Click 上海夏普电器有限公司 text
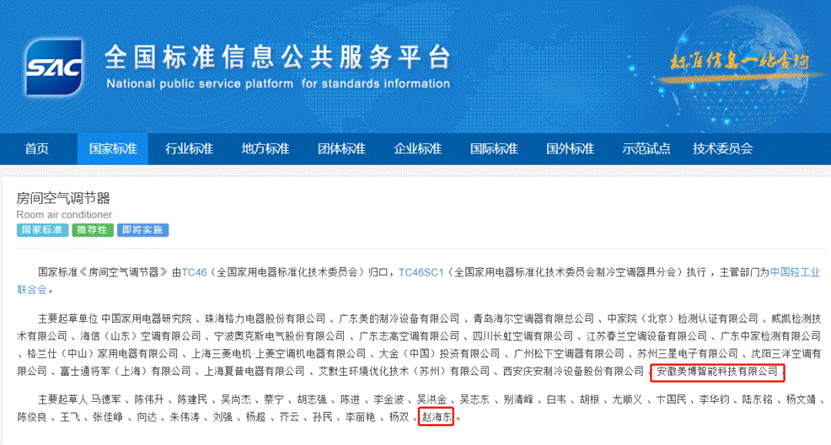The image size is (831, 445). click(x=255, y=371)
